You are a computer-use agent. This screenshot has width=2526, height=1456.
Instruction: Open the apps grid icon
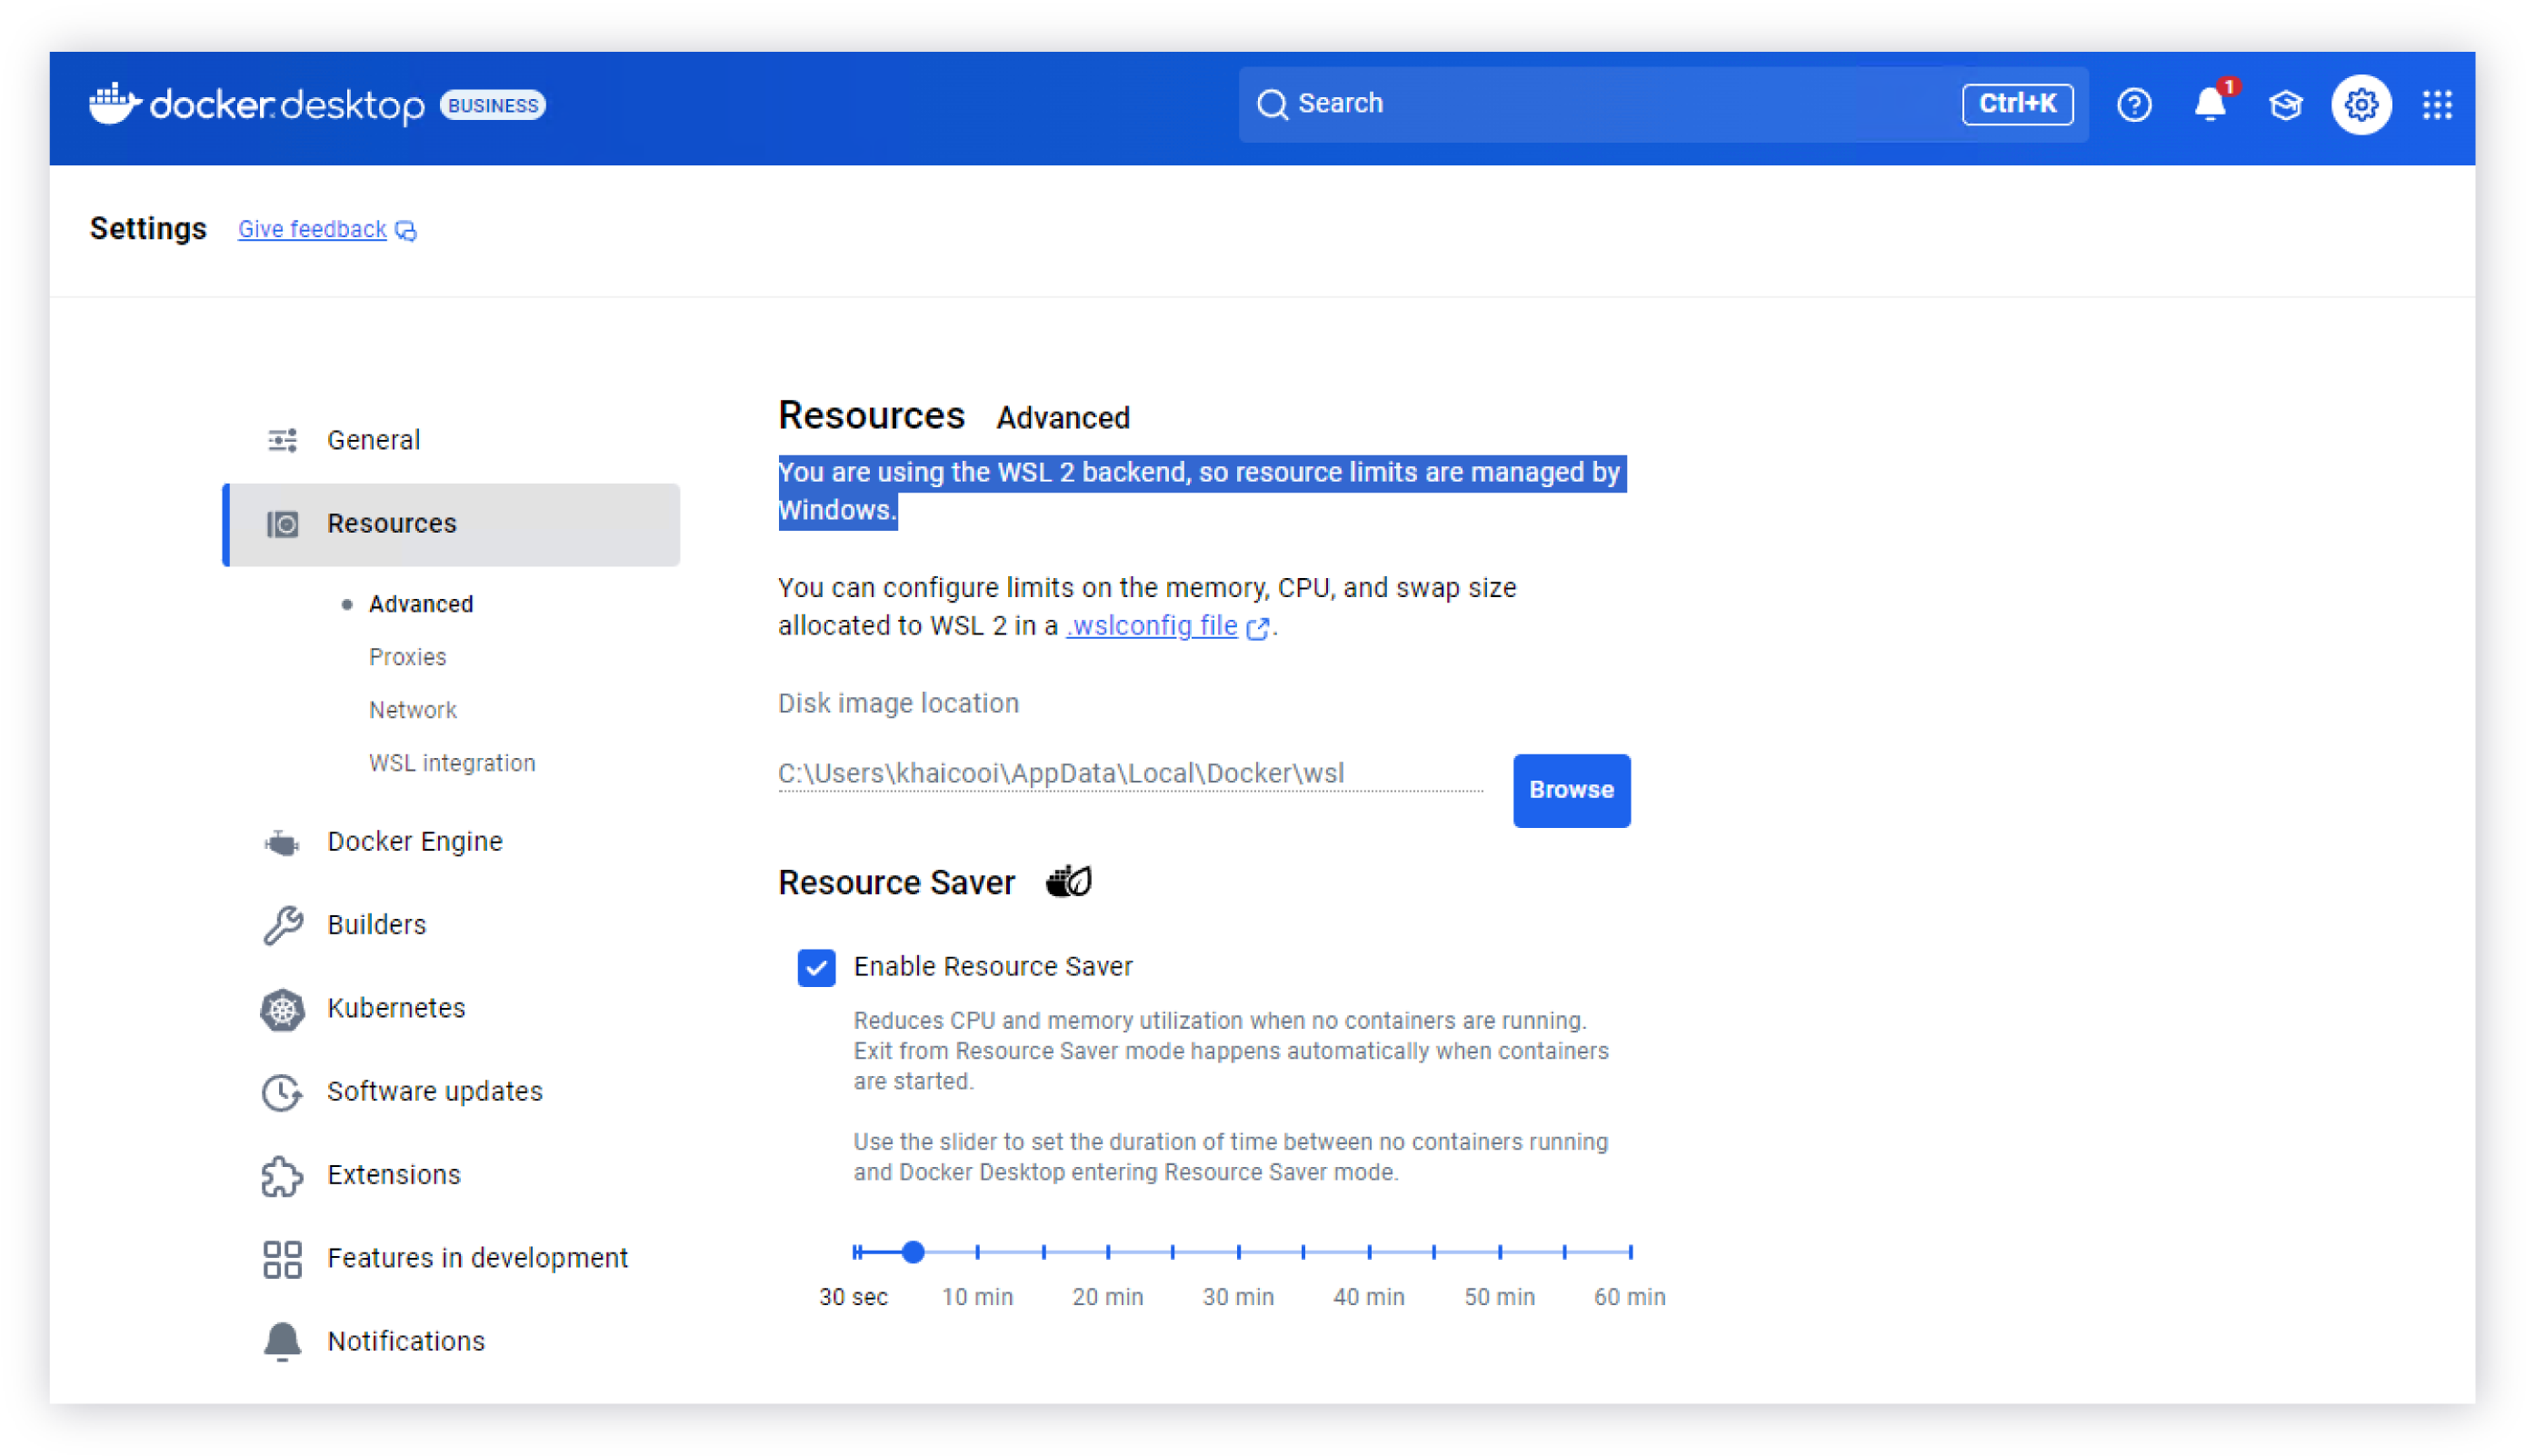(x=2436, y=104)
